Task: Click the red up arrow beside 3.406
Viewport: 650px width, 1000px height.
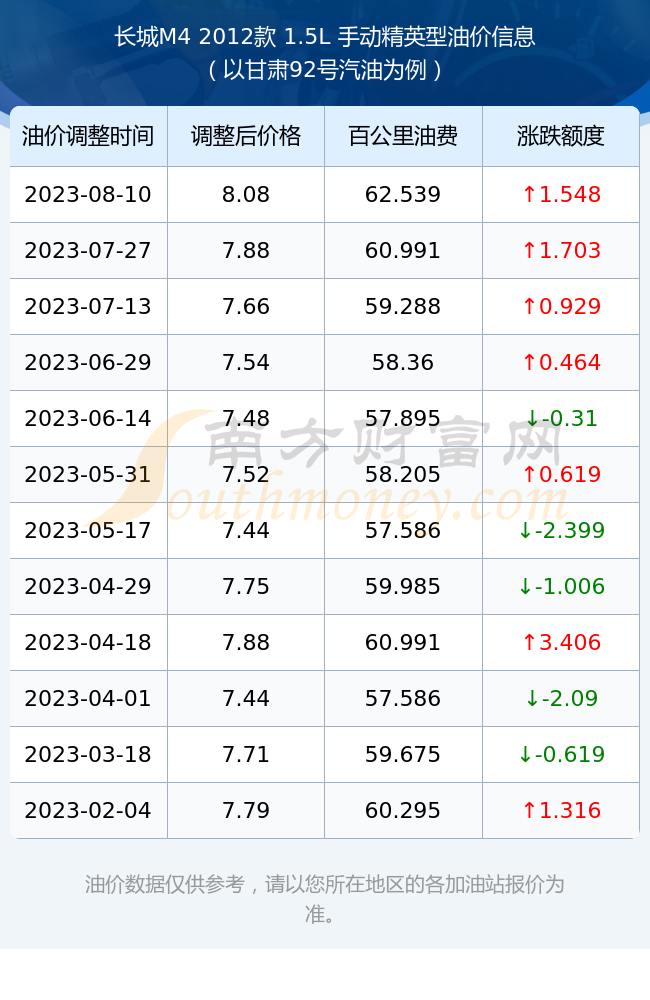Action: coord(529,642)
